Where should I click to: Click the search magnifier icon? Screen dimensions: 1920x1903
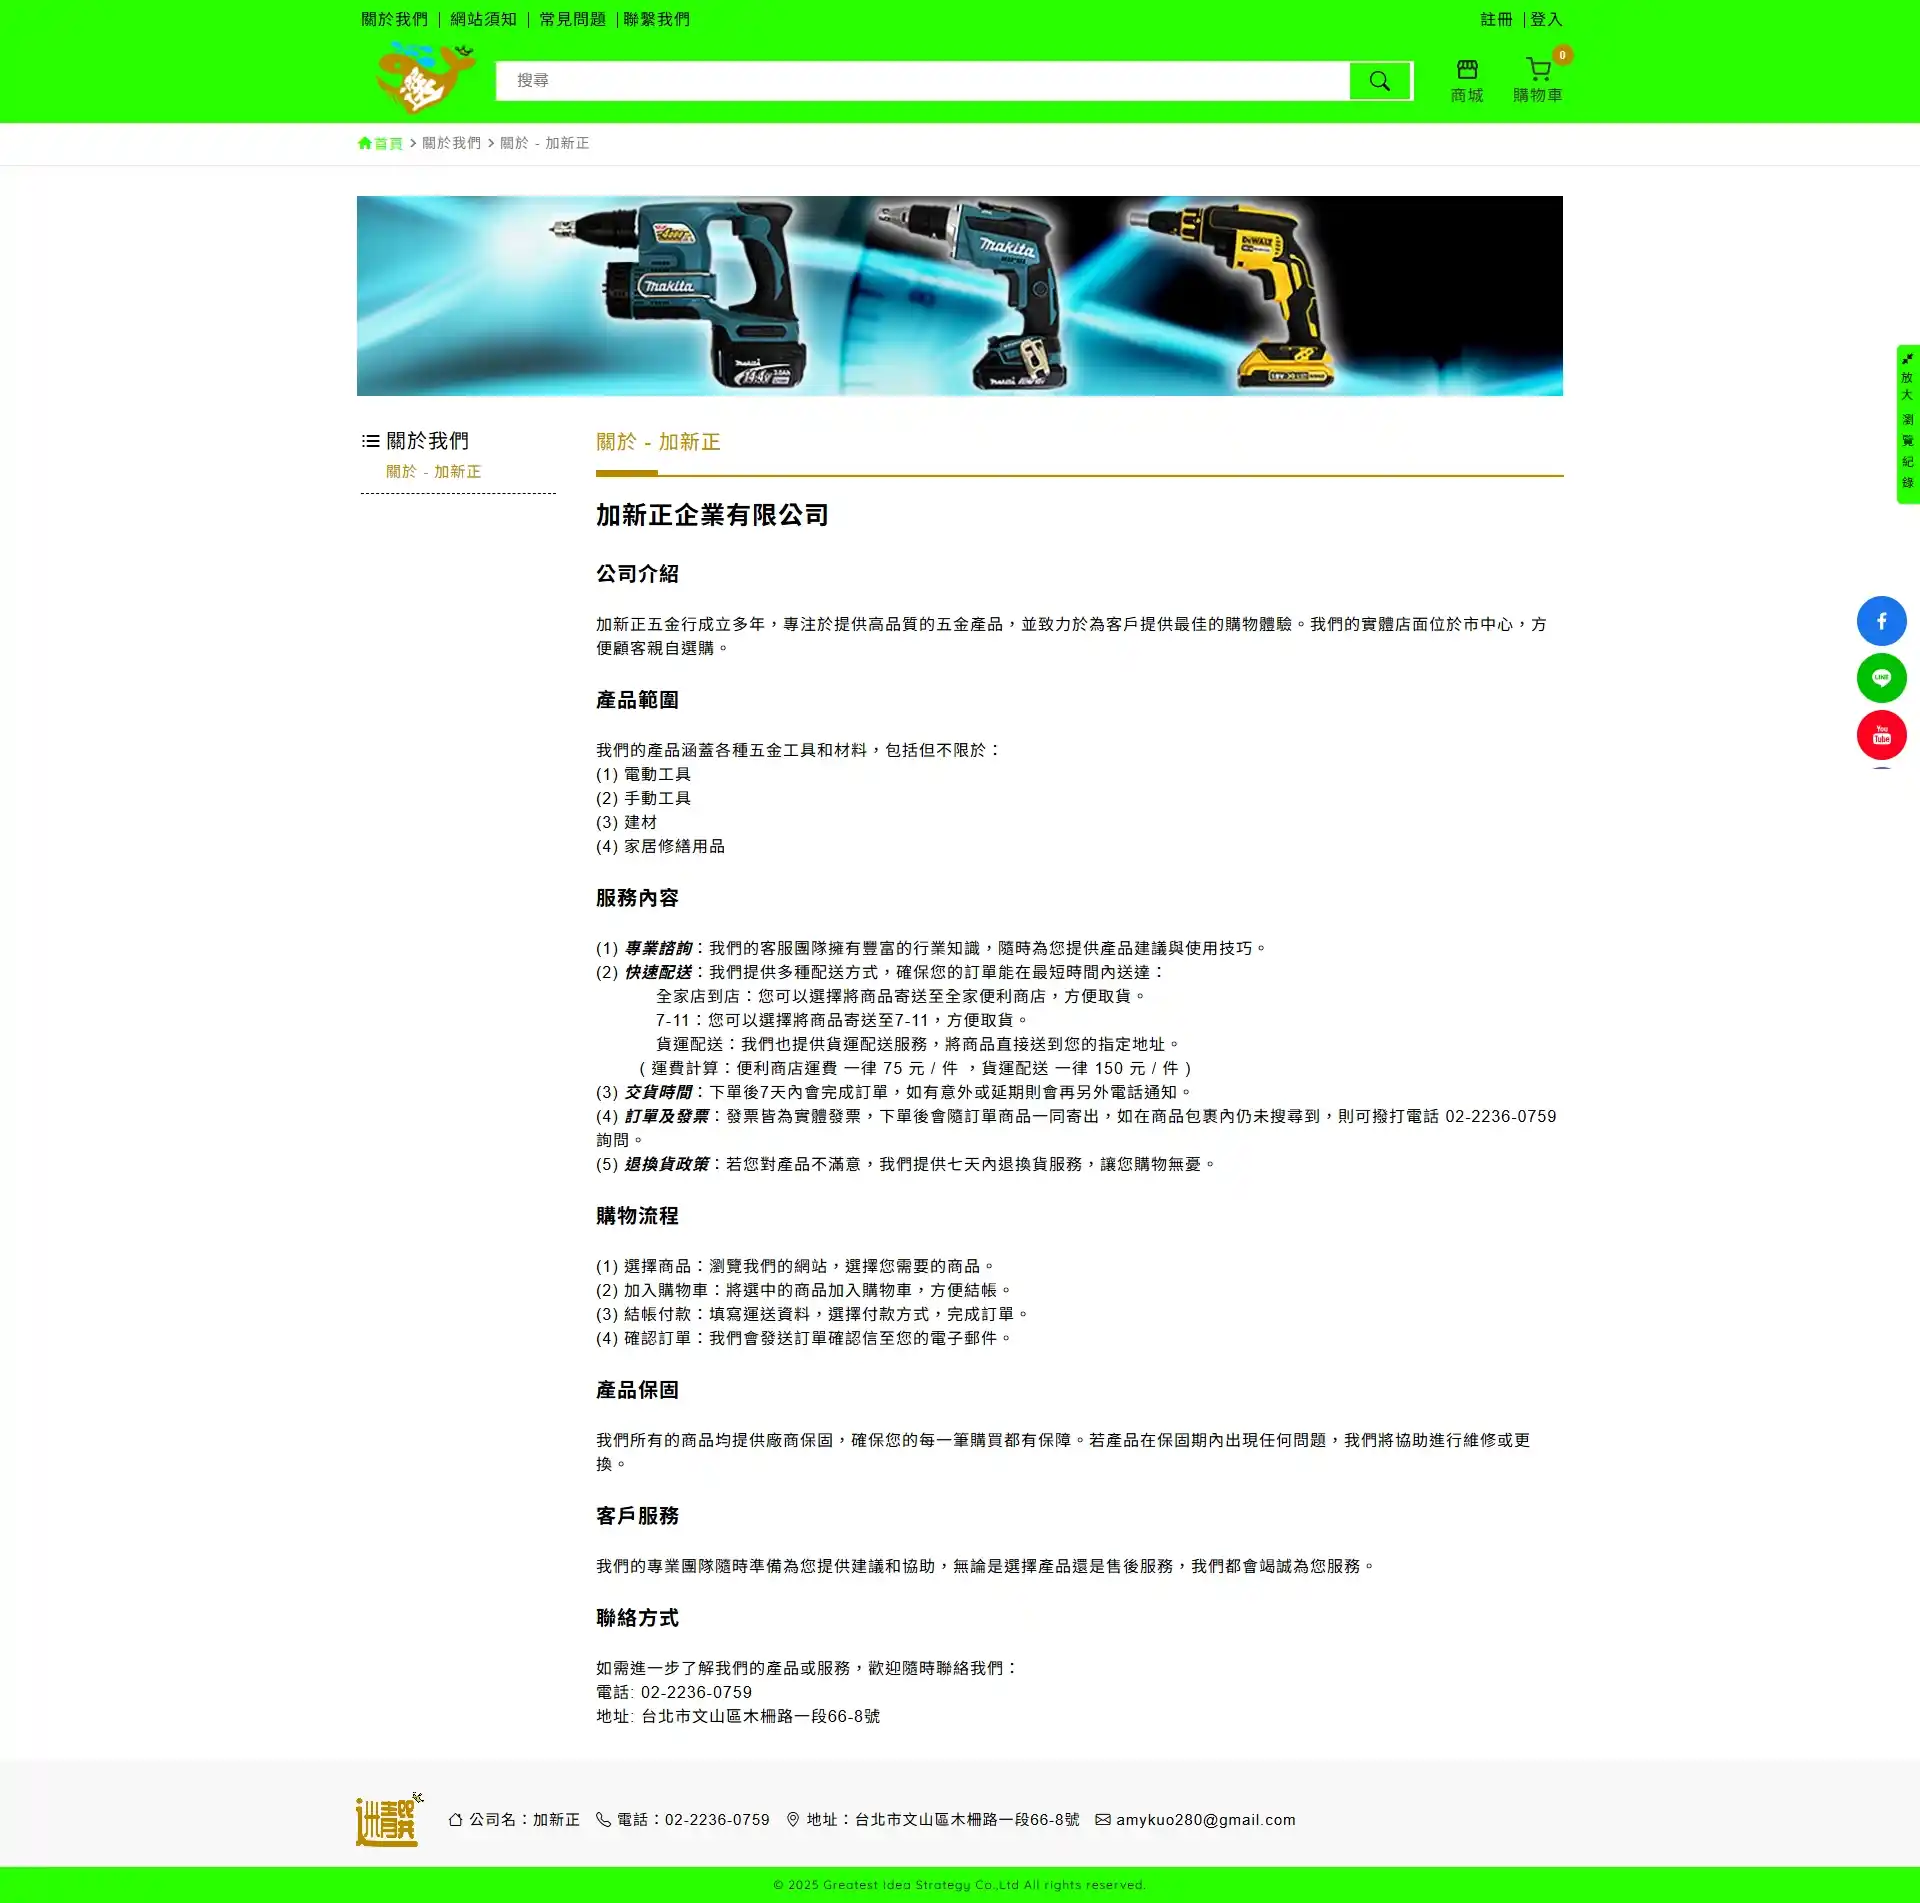pyautogui.click(x=1380, y=80)
